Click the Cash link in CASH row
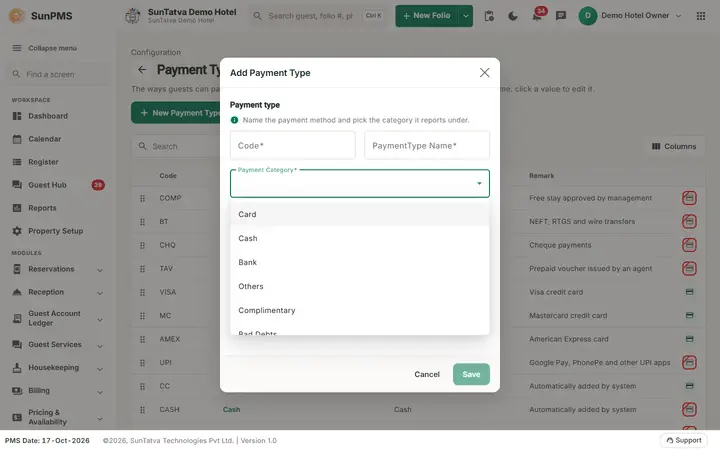The image size is (720, 450). tap(231, 409)
